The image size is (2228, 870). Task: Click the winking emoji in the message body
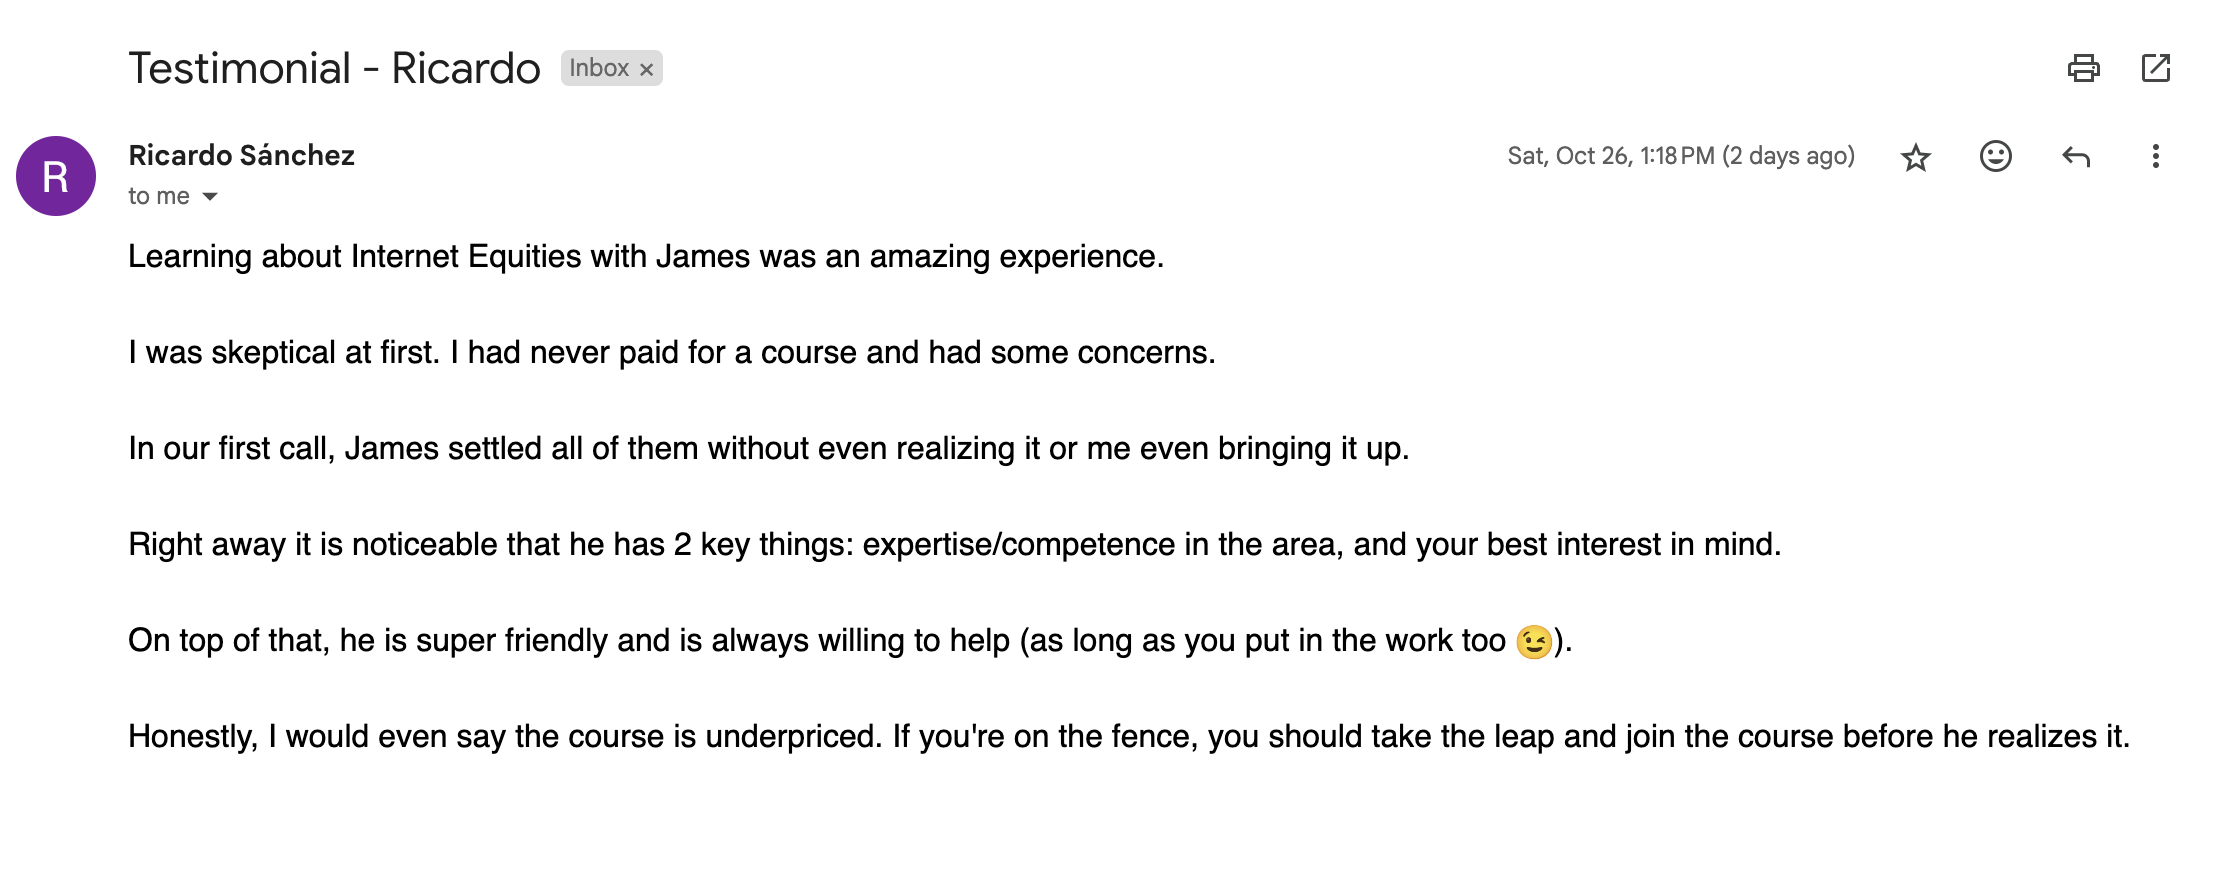[1537, 639]
